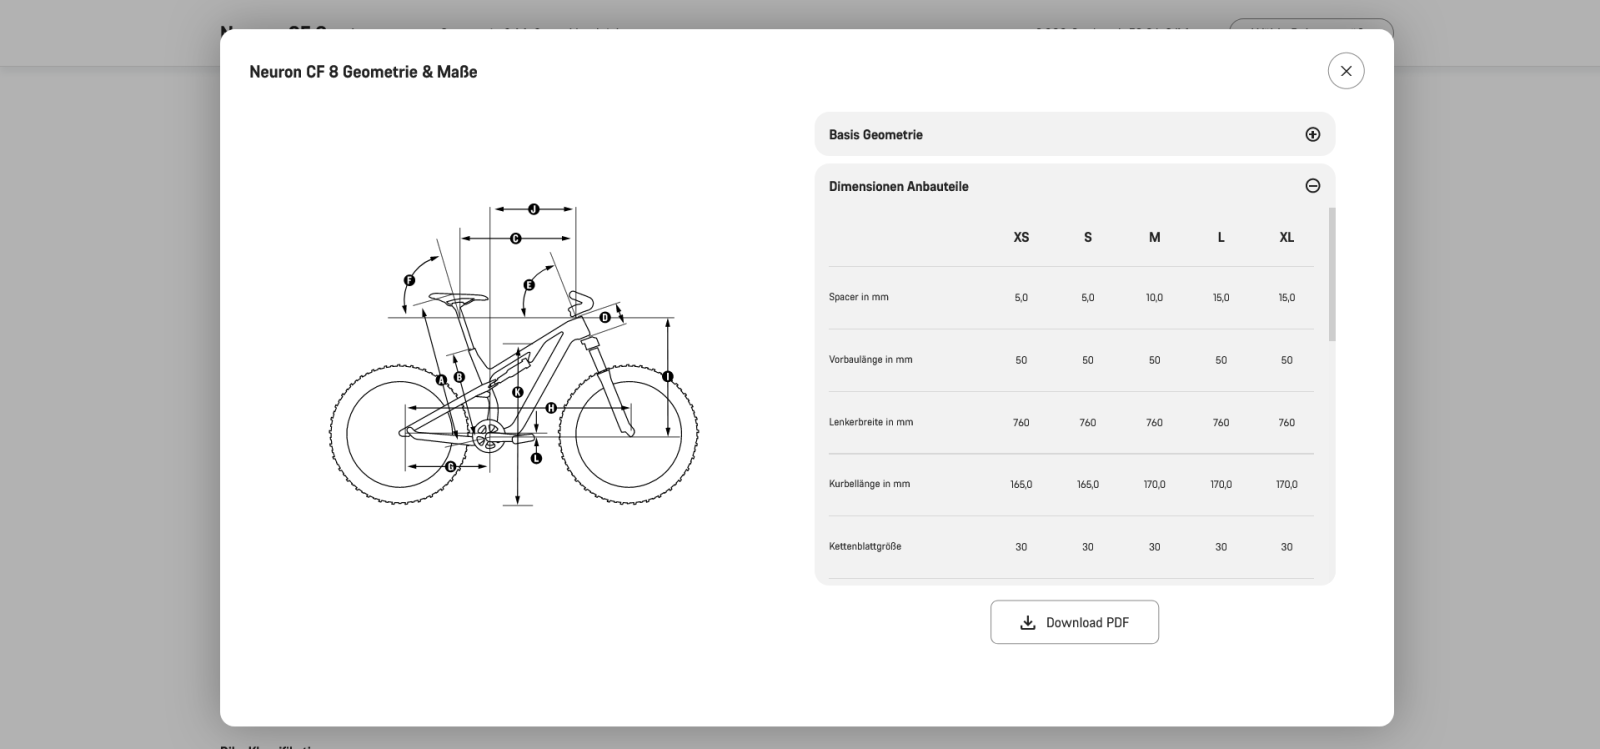Expand the Basis Geometrie section
This screenshot has width=1600, height=749.
coord(1312,135)
